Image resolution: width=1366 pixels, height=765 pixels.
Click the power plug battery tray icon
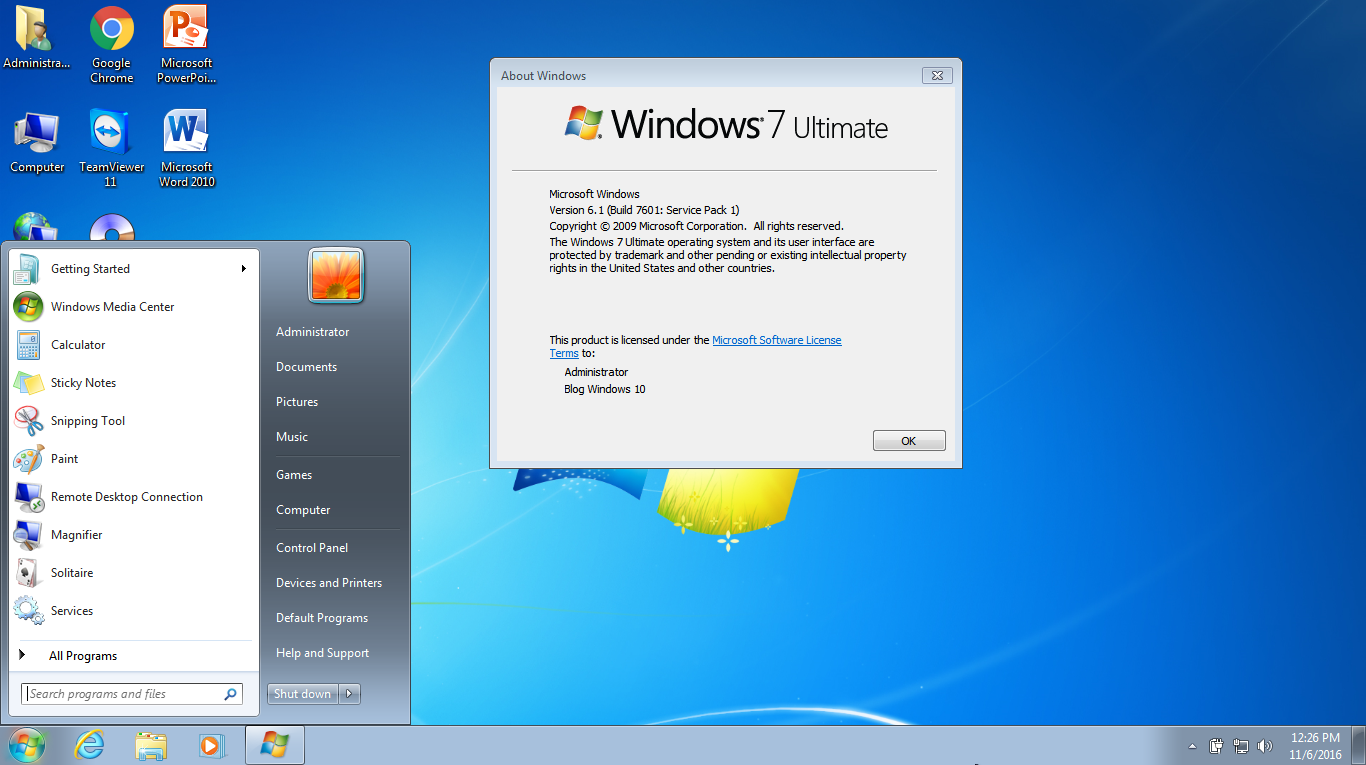coord(1216,746)
